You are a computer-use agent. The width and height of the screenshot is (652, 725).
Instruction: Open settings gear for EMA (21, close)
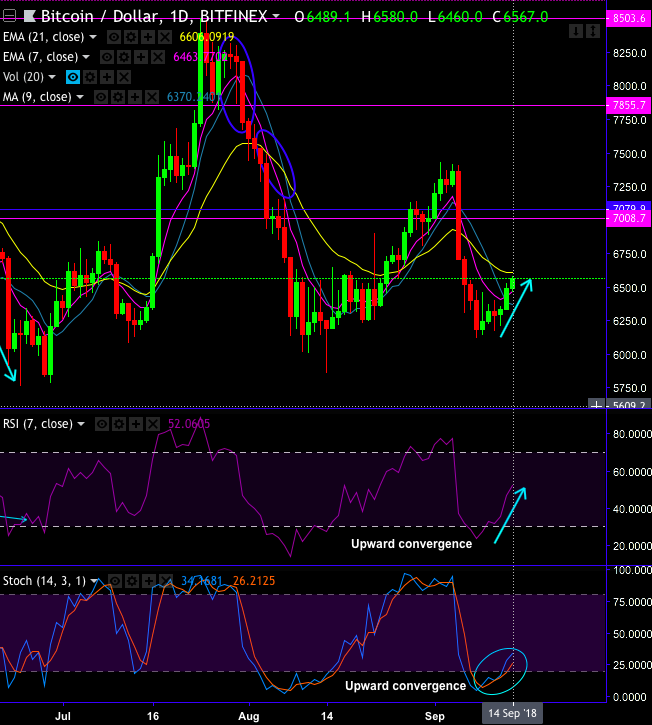point(128,37)
